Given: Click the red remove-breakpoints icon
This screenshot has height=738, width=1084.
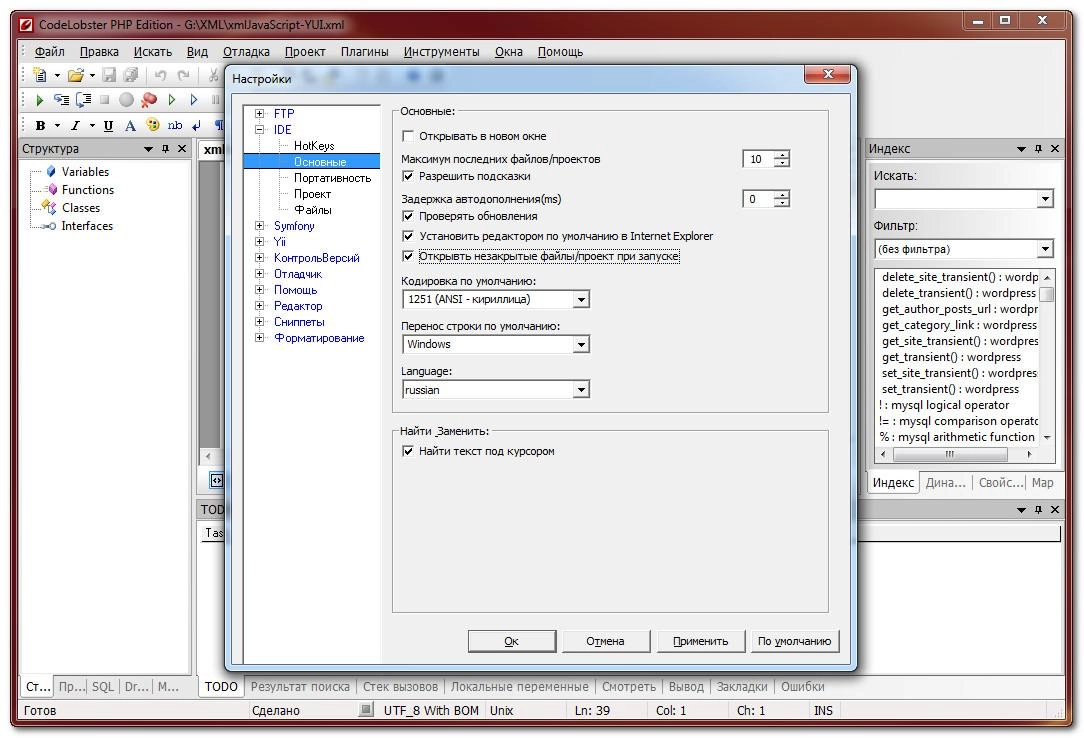Looking at the screenshot, I should point(149,100).
